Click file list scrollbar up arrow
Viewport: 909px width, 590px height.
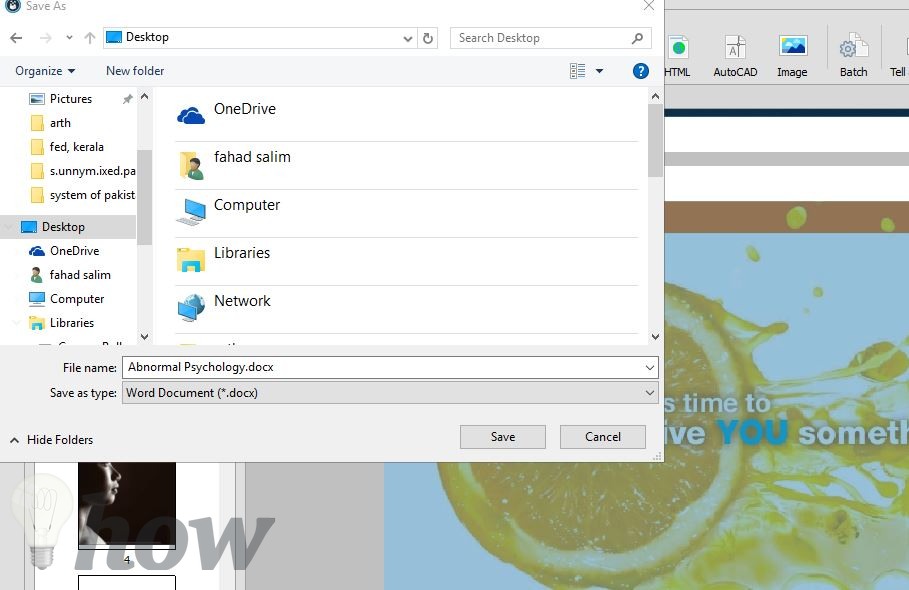(655, 96)
